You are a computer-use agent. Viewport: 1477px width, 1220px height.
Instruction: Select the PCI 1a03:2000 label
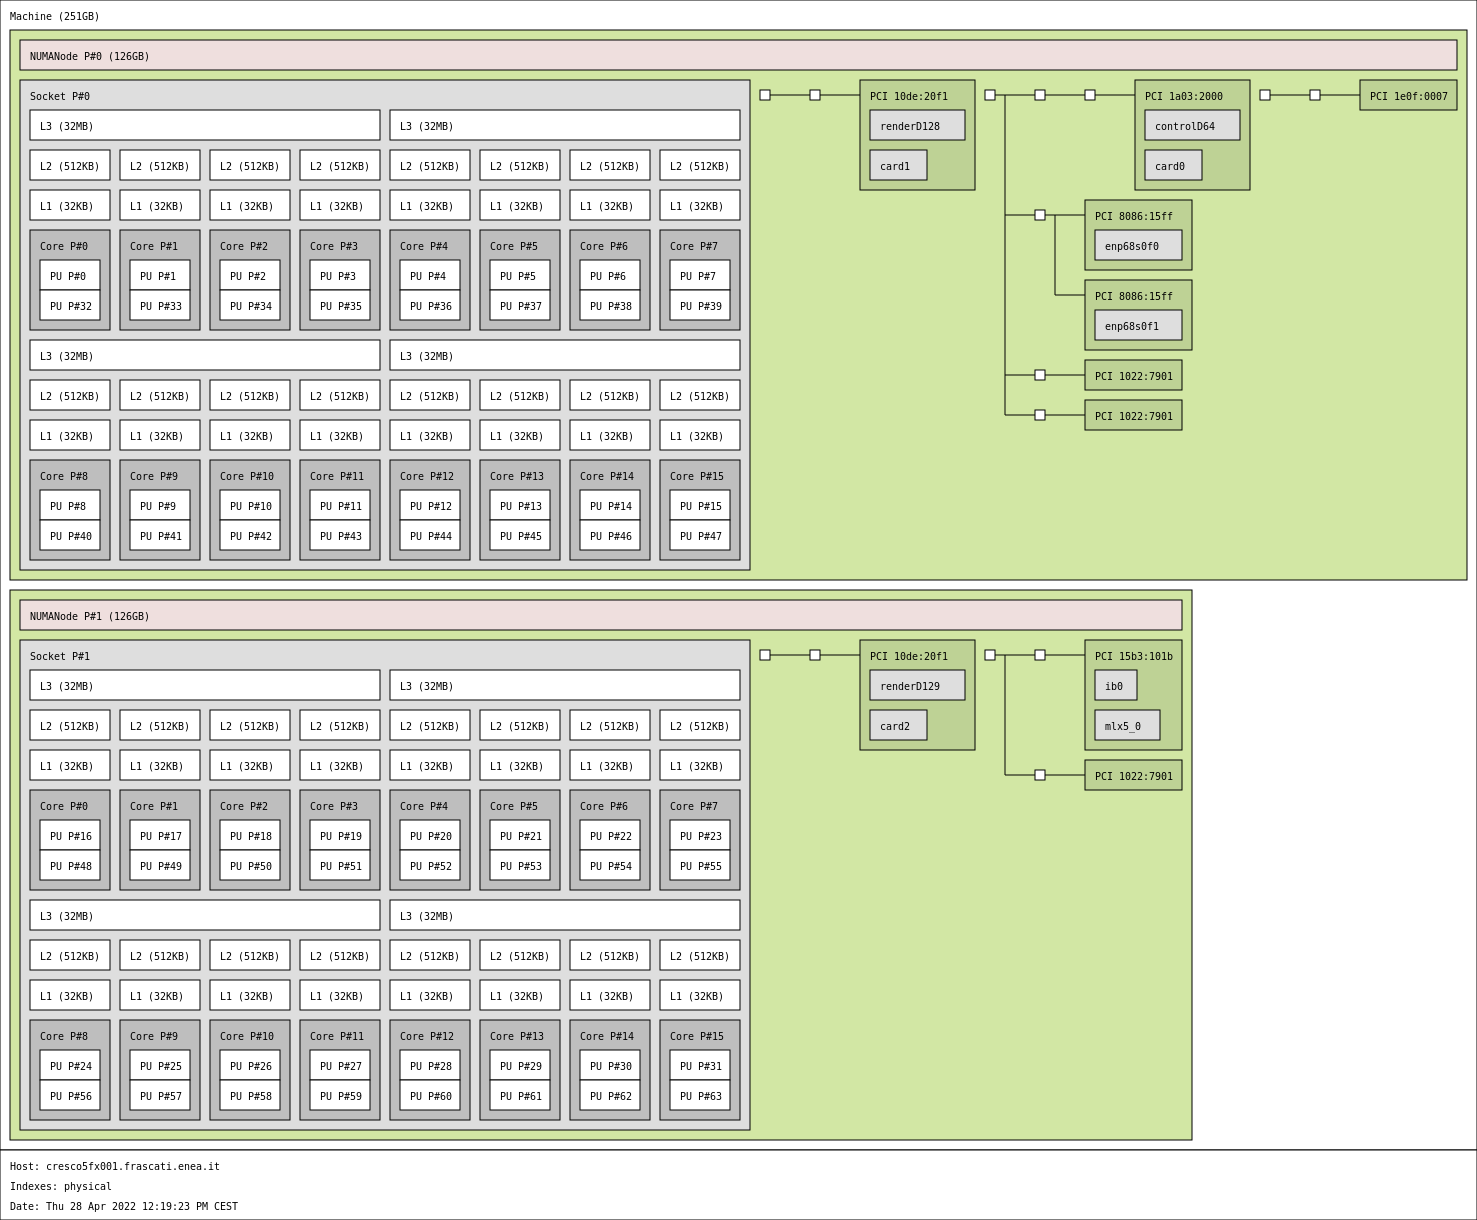tap(1184, 96)
